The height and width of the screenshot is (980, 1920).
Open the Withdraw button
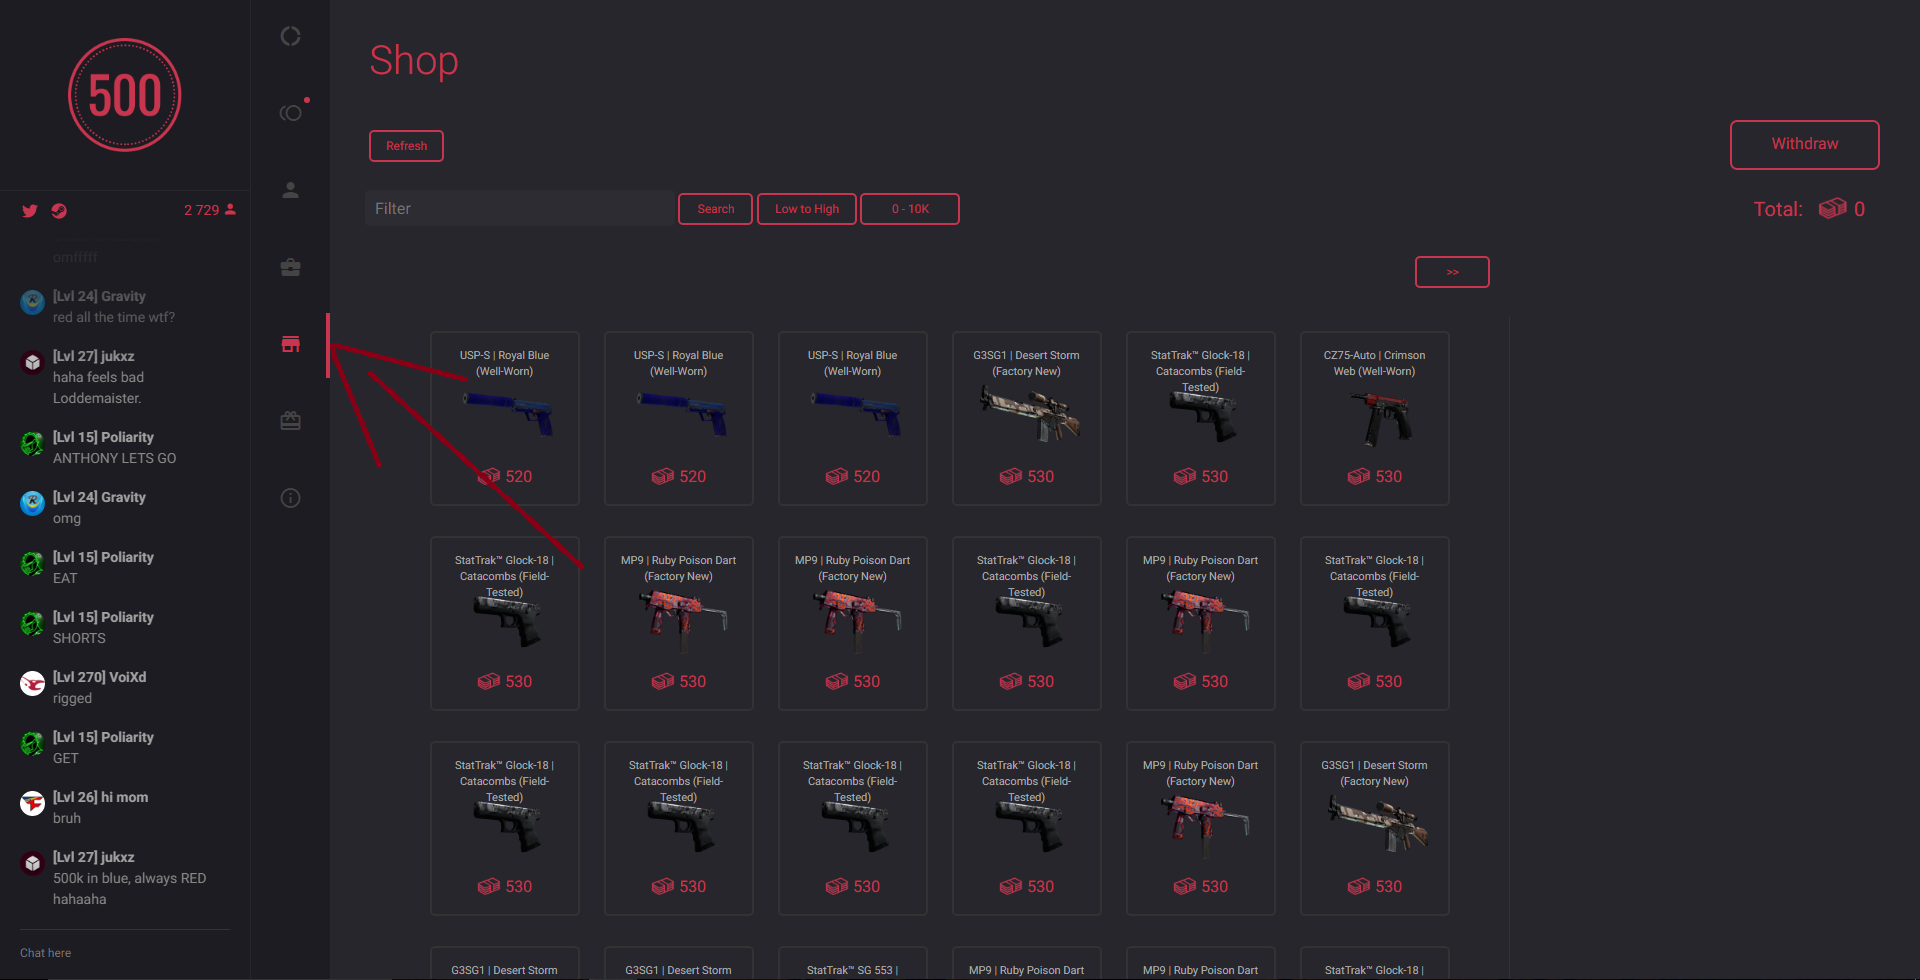coord(1804,145)
